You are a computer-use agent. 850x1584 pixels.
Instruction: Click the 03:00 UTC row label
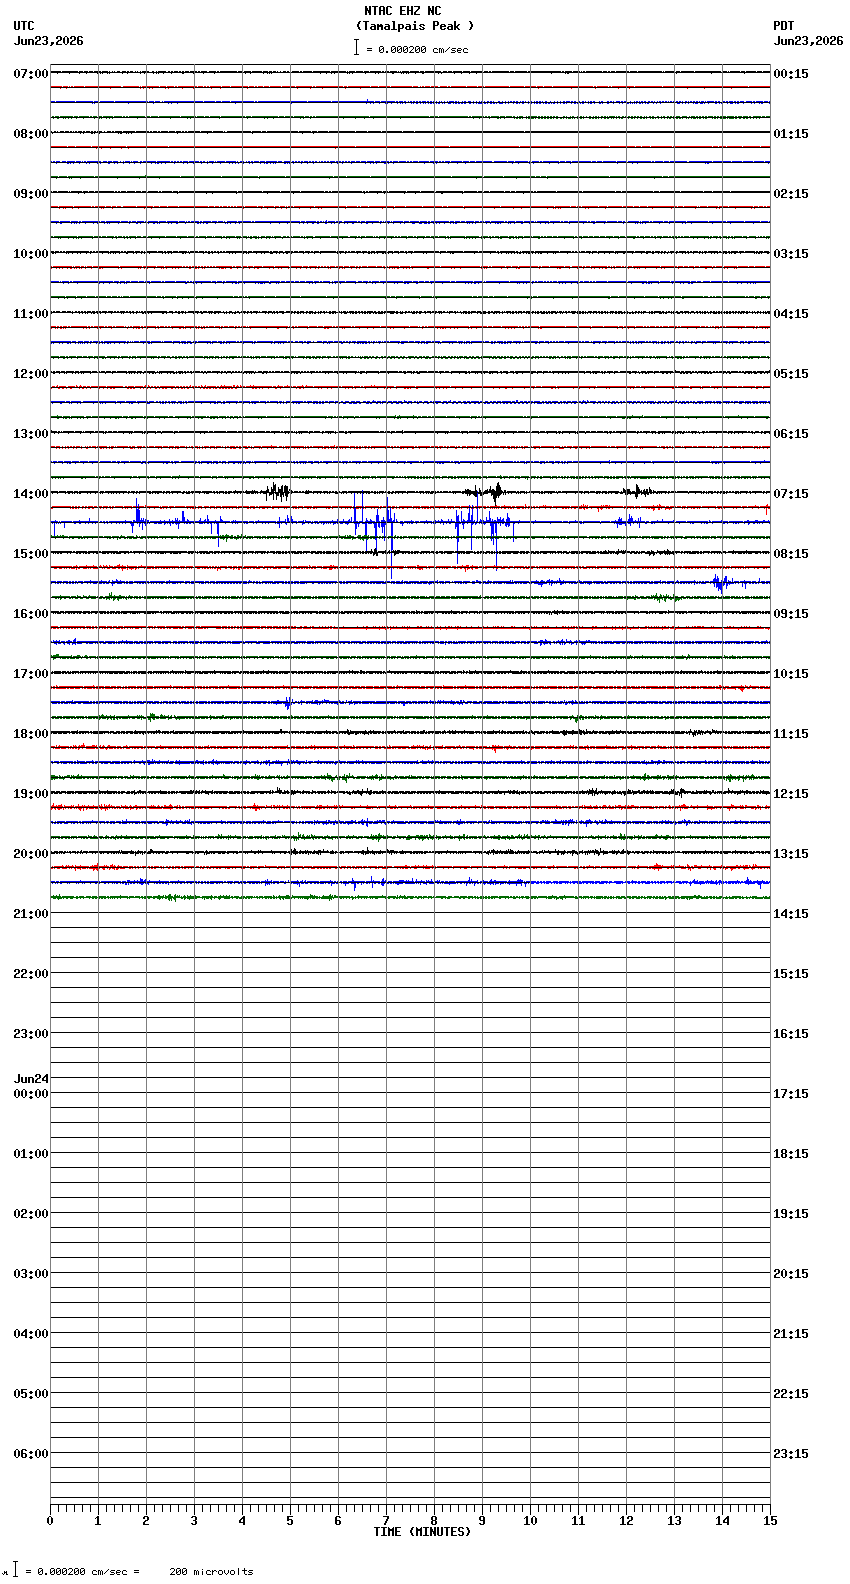click(x=31, y=1274)
